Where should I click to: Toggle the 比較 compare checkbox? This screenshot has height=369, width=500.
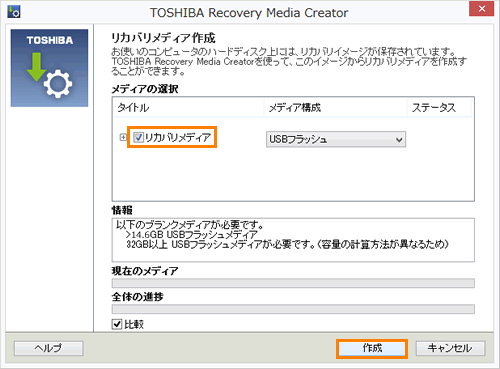(x=117, y=324)
